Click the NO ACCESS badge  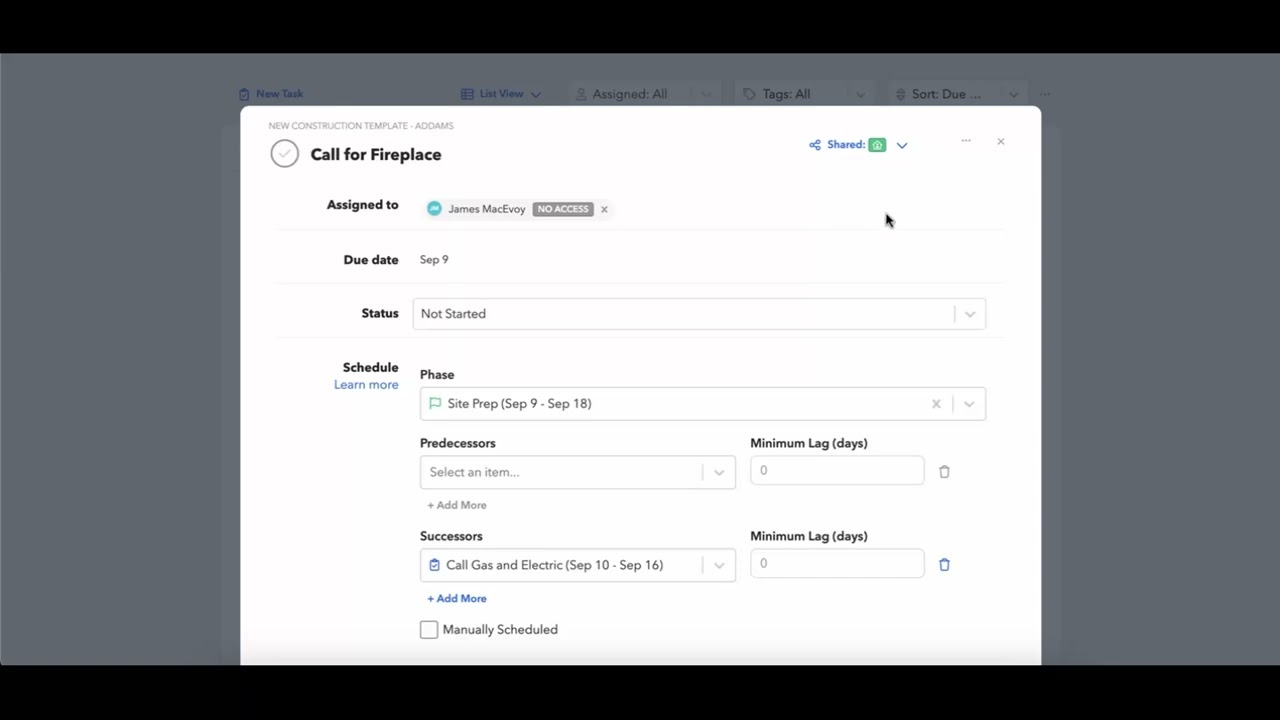point(563,209)
